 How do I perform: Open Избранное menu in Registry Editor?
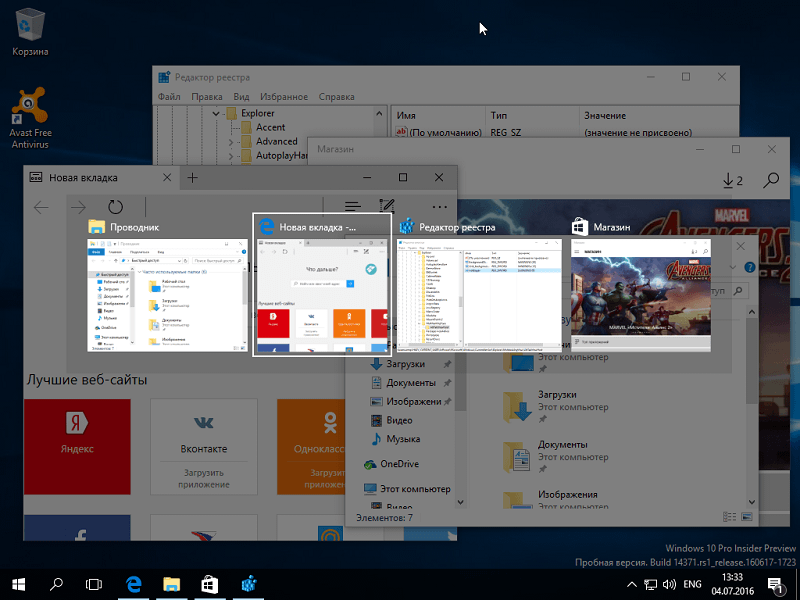click(284, 96)
